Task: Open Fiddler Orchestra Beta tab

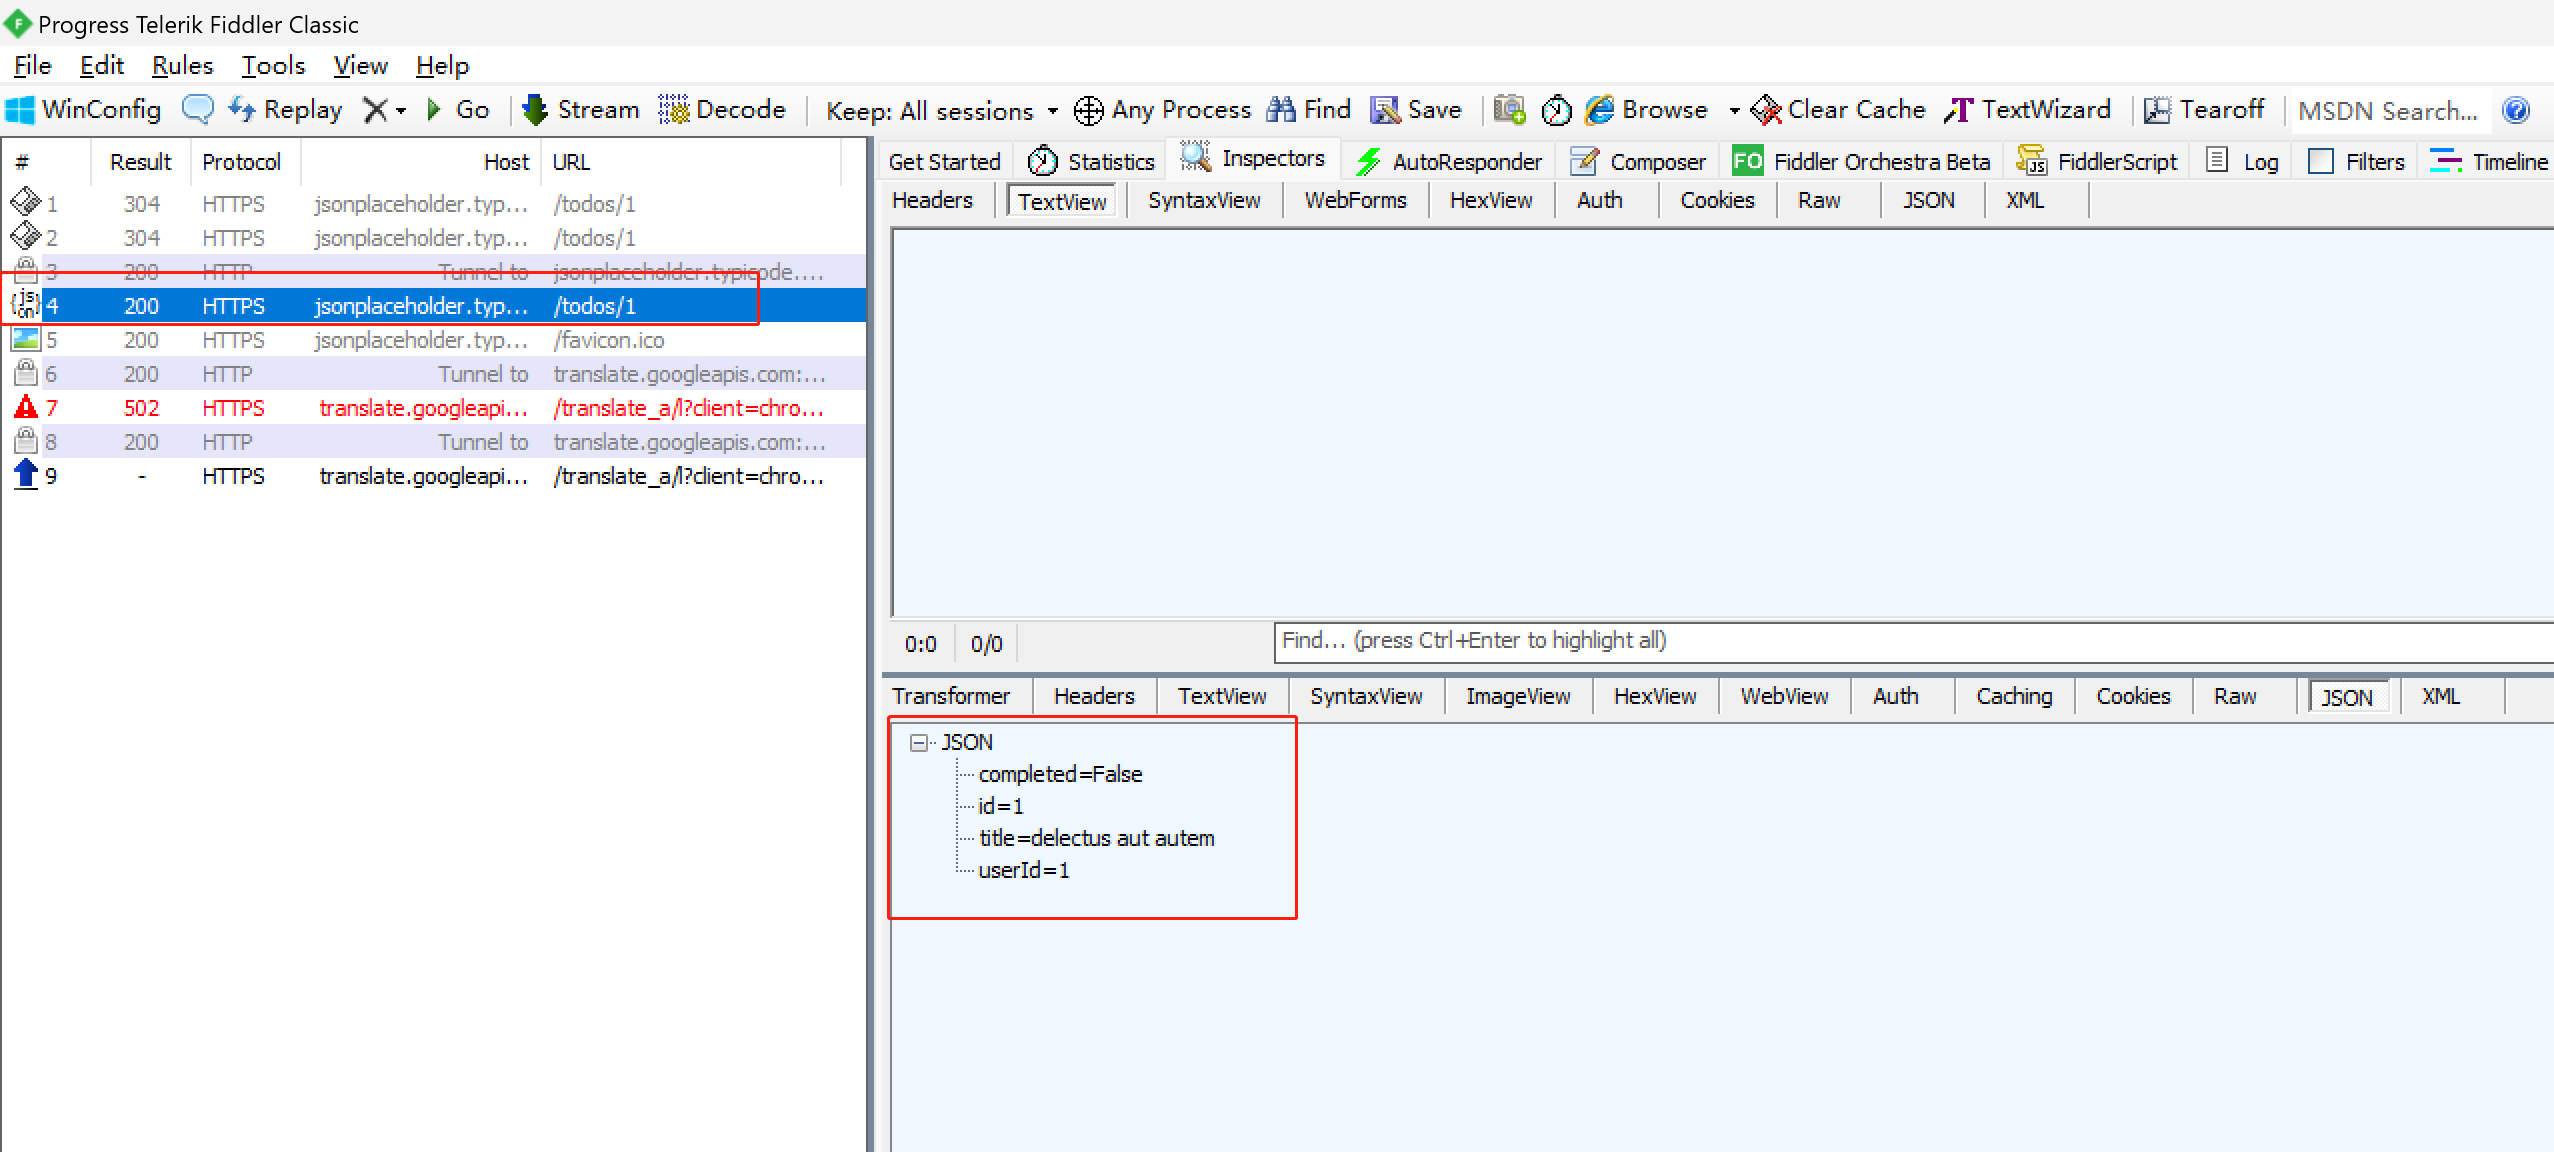Action: click(x=1861, y=162)
